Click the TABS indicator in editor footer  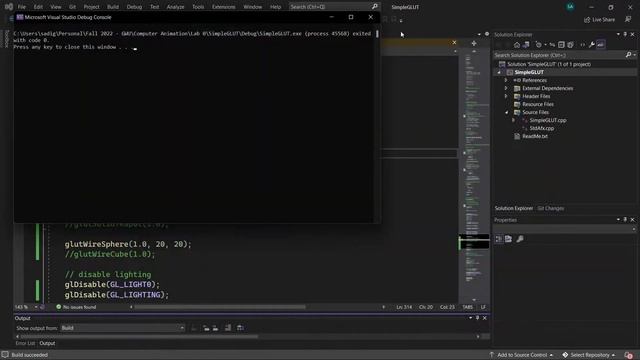pos(468,307)
